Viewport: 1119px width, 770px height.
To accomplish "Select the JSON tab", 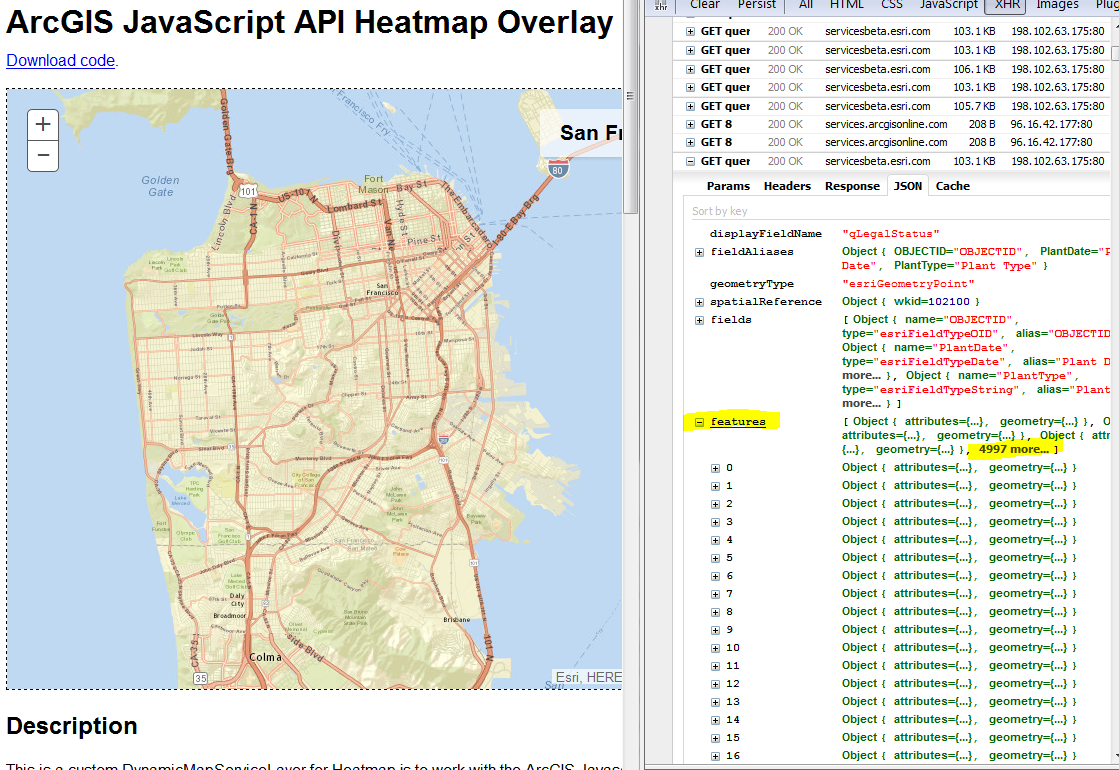I will click(908, 186).
